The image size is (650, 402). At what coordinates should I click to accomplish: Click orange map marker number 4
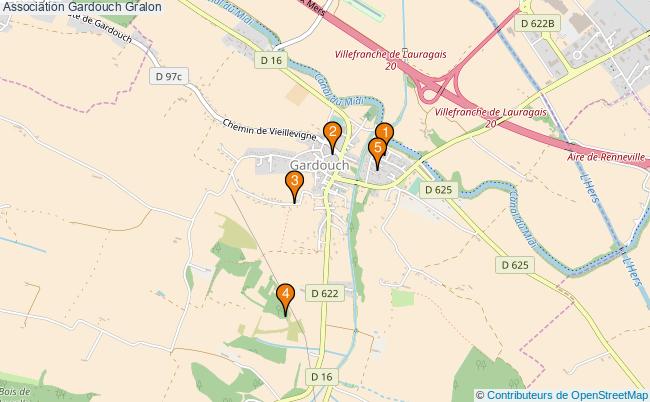click(x=285, y=295)
